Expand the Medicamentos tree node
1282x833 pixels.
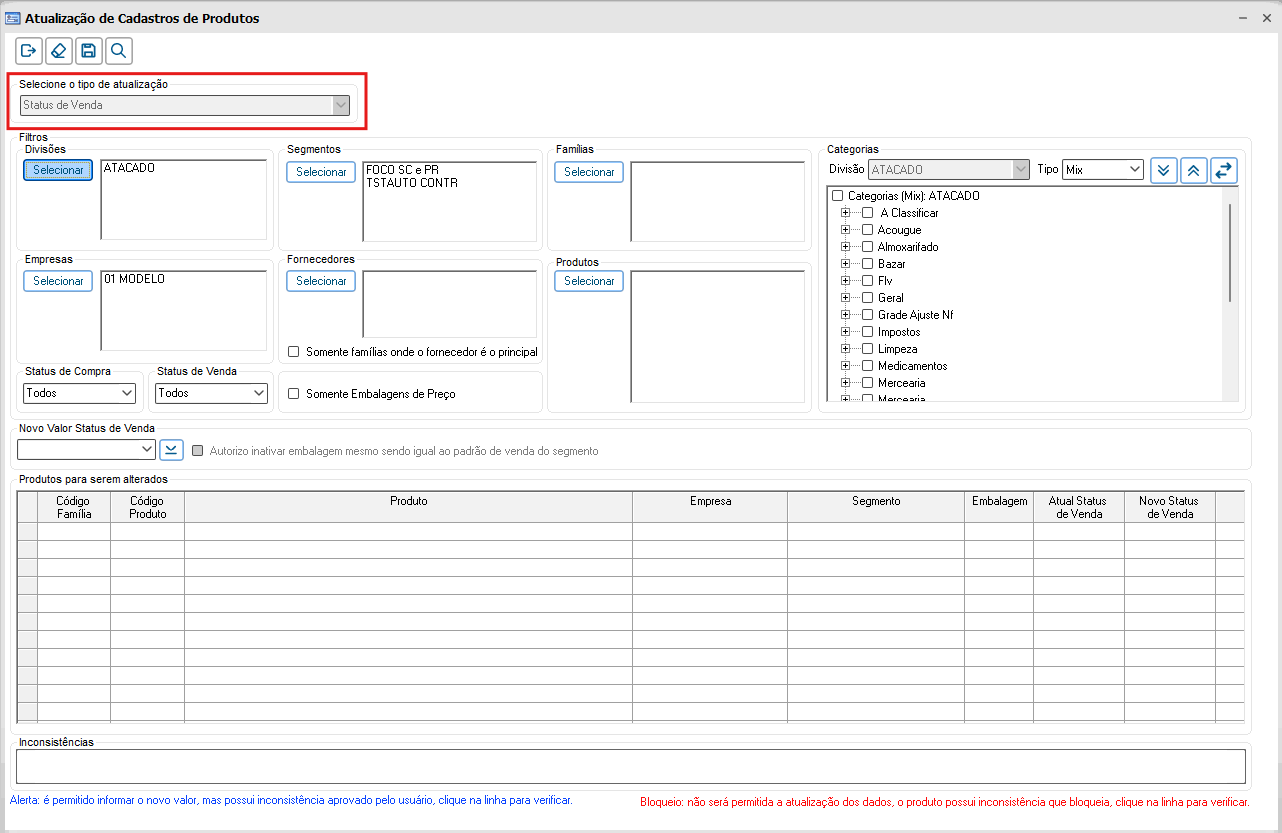pos(846,366)
